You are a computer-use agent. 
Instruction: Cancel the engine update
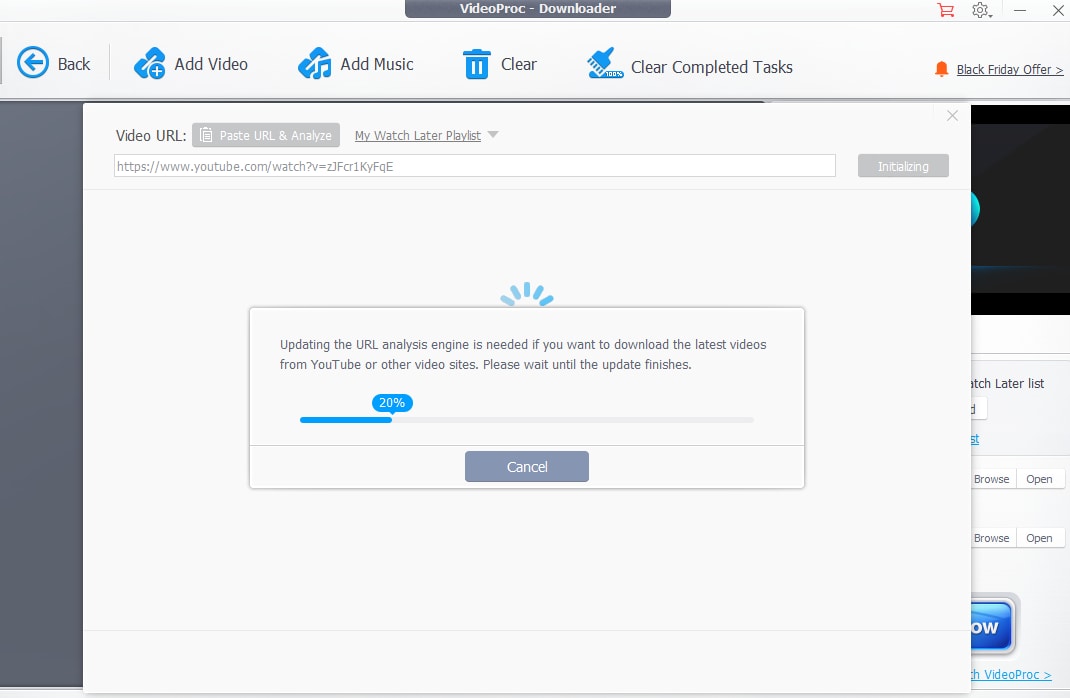point(526,467)
